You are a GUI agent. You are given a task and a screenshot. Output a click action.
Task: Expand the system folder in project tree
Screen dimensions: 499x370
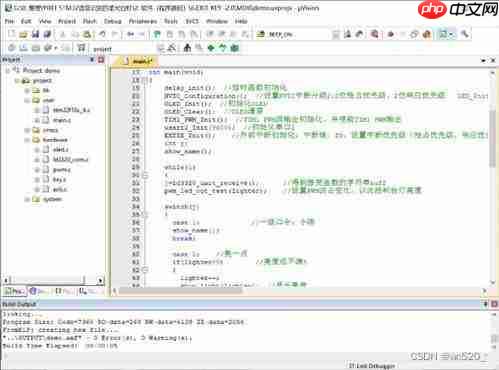[27, 199]
